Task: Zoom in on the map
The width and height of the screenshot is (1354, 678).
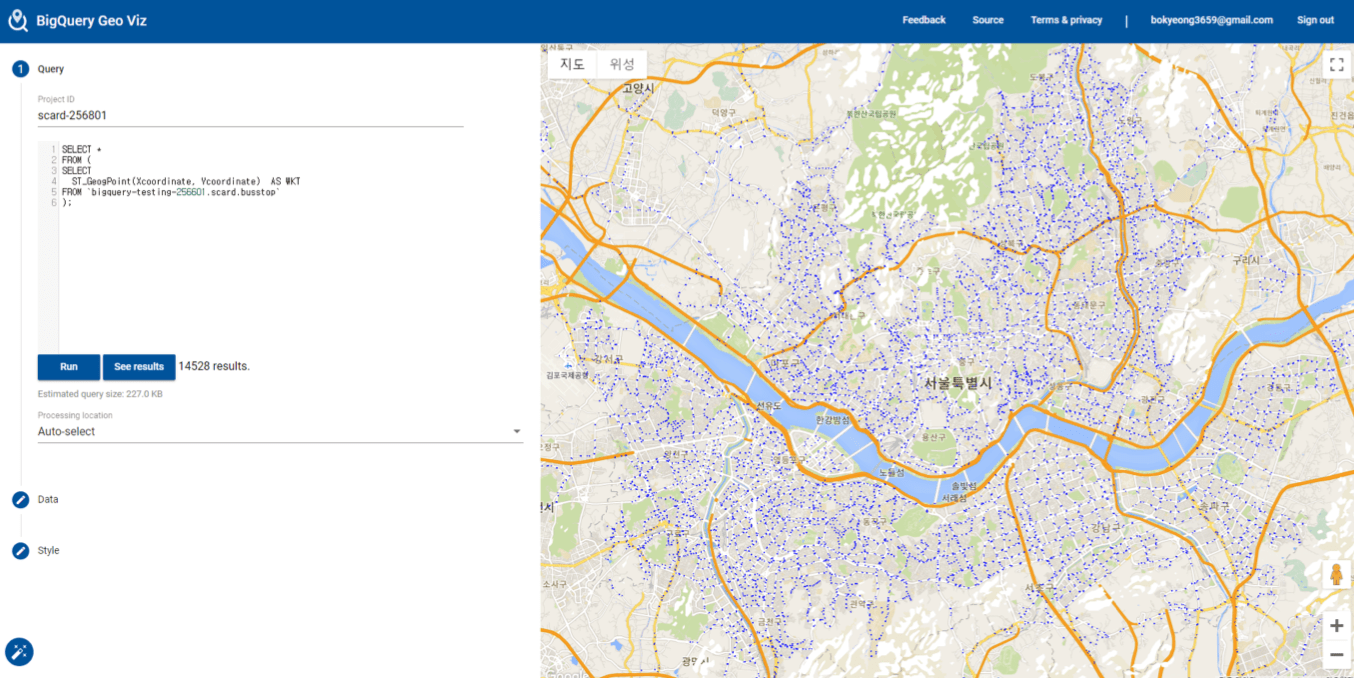Action: click(x=1336, y=626)
